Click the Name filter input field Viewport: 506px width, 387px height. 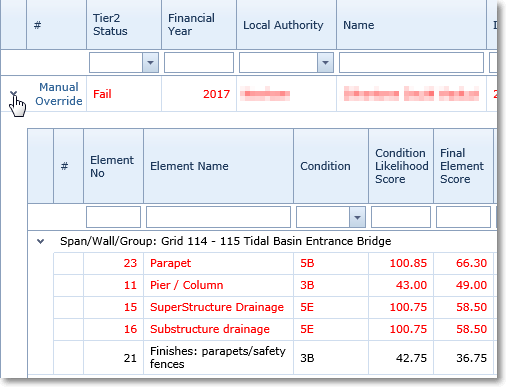pos(411,62)
